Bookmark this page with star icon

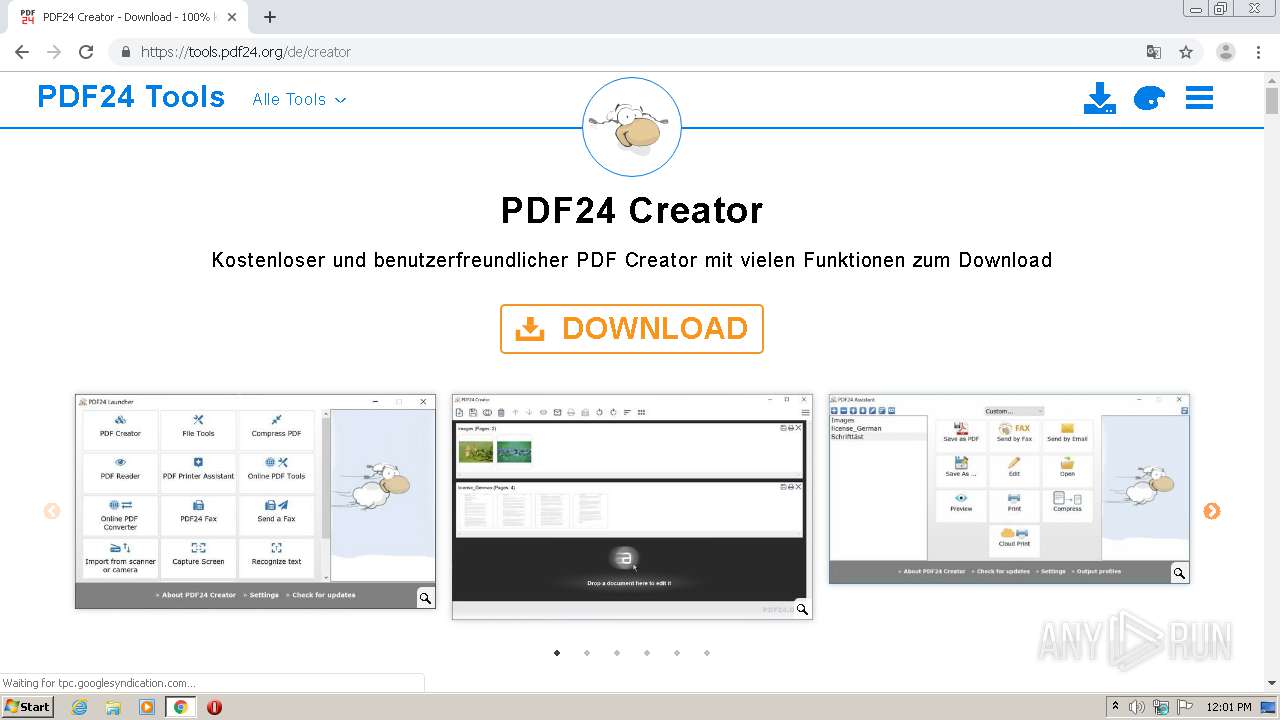[1186, 52]
